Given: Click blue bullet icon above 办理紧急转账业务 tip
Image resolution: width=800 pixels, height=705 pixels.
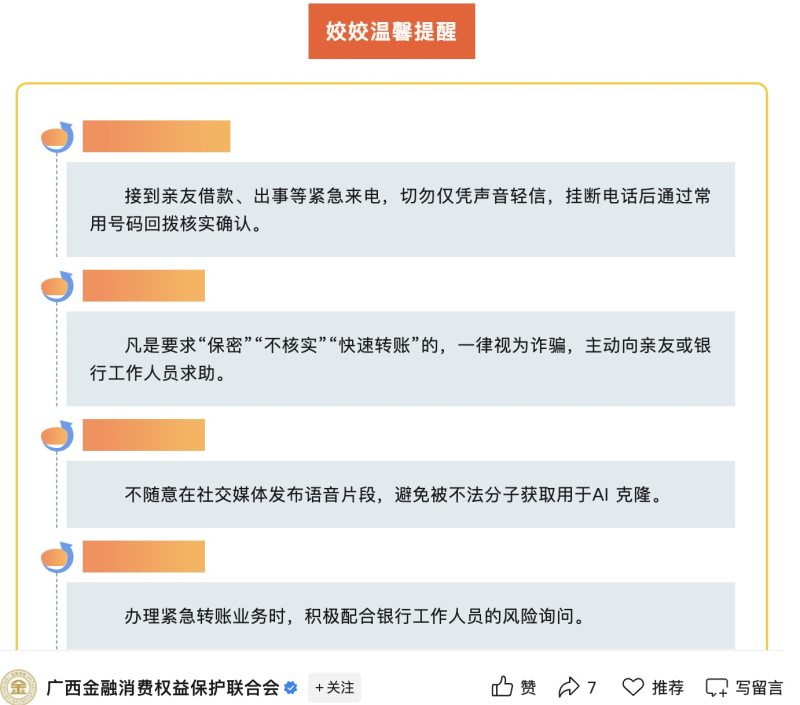Looking at the screenshot, I should tap(58, 557).
